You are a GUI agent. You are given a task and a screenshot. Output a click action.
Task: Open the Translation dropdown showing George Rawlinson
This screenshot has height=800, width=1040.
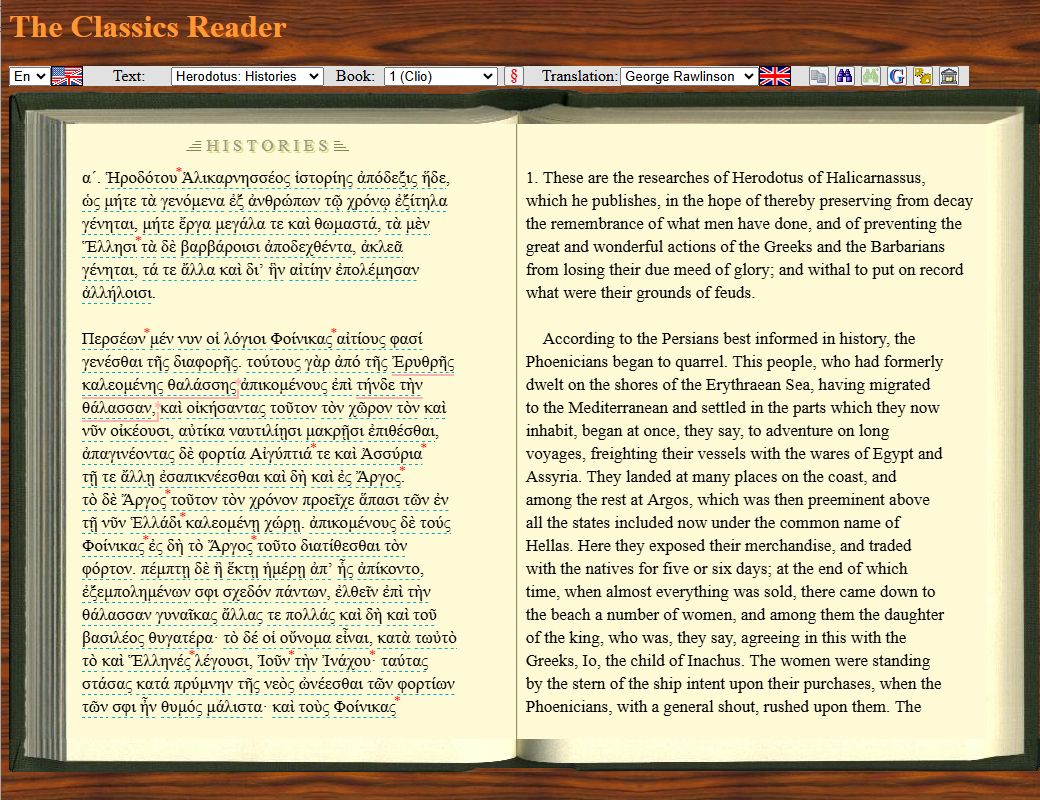(x=688, y=76)
